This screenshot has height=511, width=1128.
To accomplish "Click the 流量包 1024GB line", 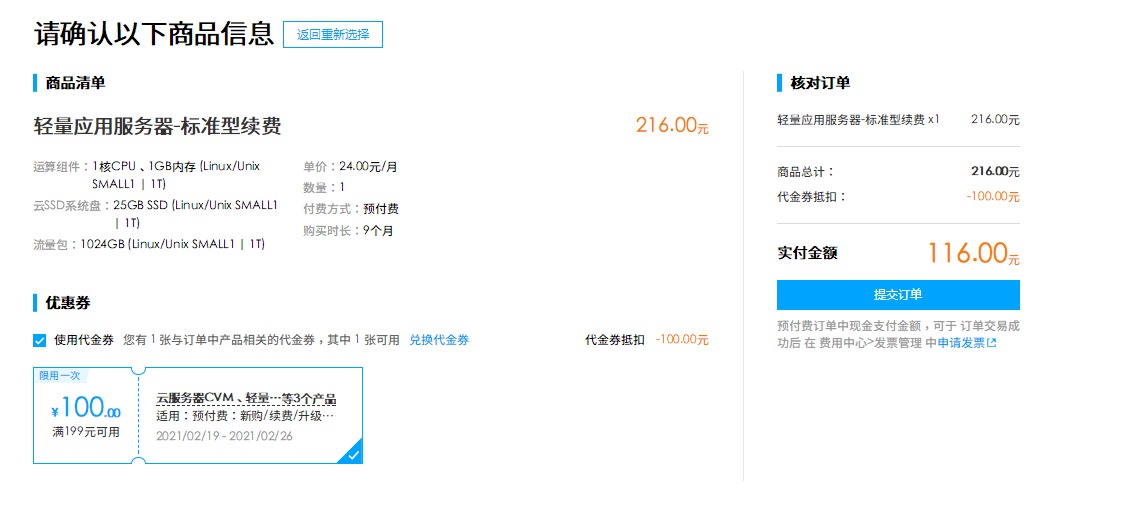I will click(x=149, y=244).
